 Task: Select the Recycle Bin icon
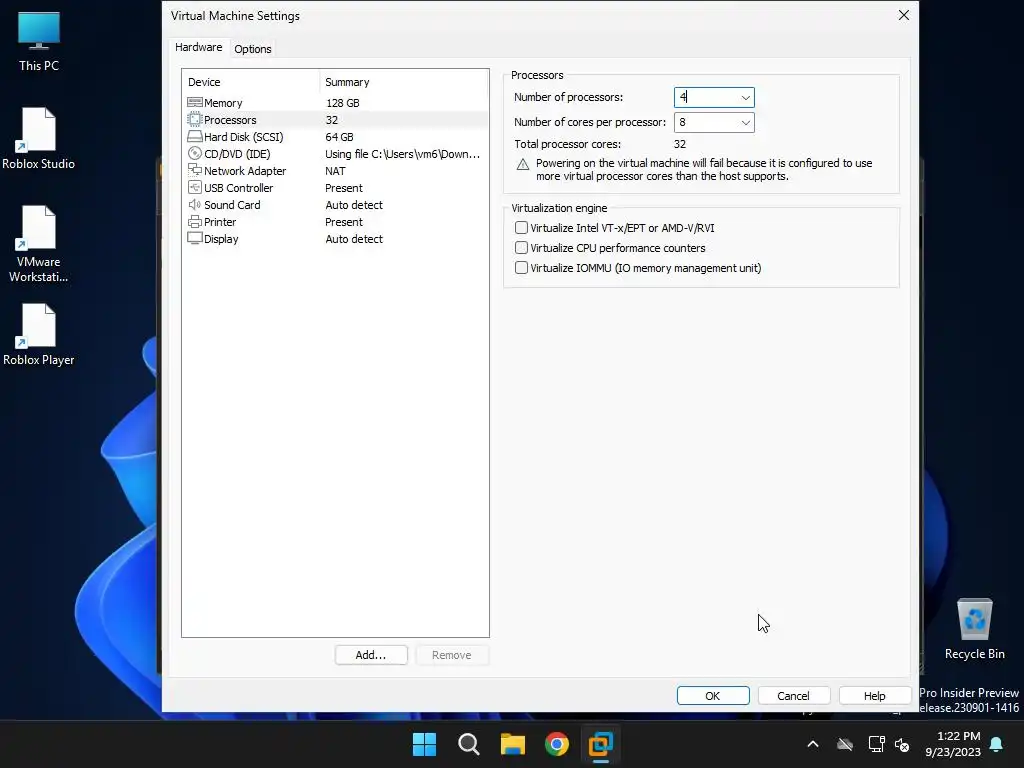(974, 629)
